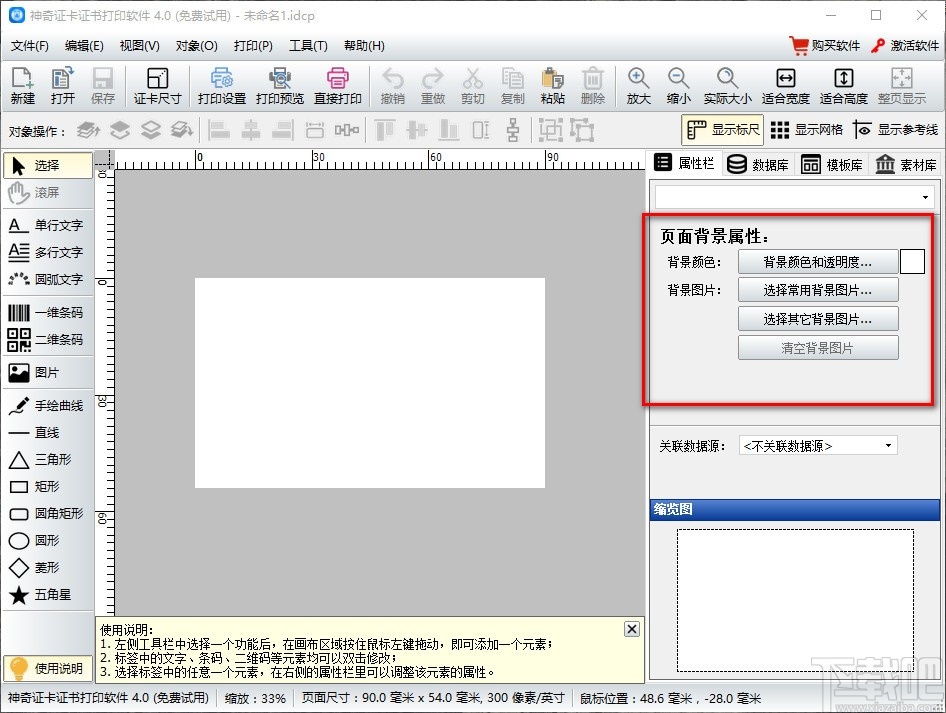Screen dimensions: 946x713
Task: Switch to the 素材库 tab
Action: tap(906, 165)
